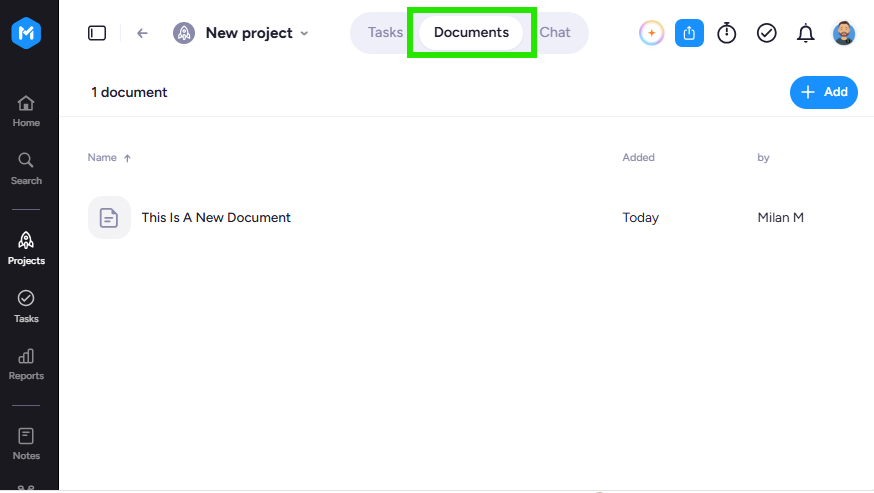Click the document file icon thumbnail
The height and width of the screenshot is (493, 874).
pos(109,218)
